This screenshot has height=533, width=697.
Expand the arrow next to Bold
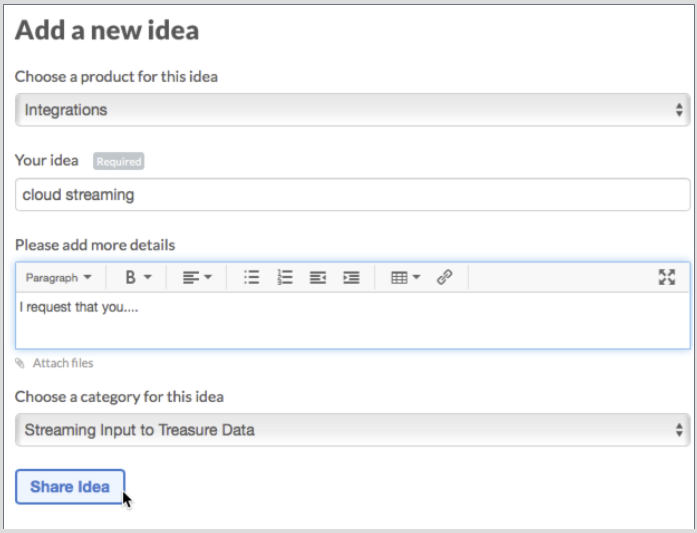pos(148,277)
